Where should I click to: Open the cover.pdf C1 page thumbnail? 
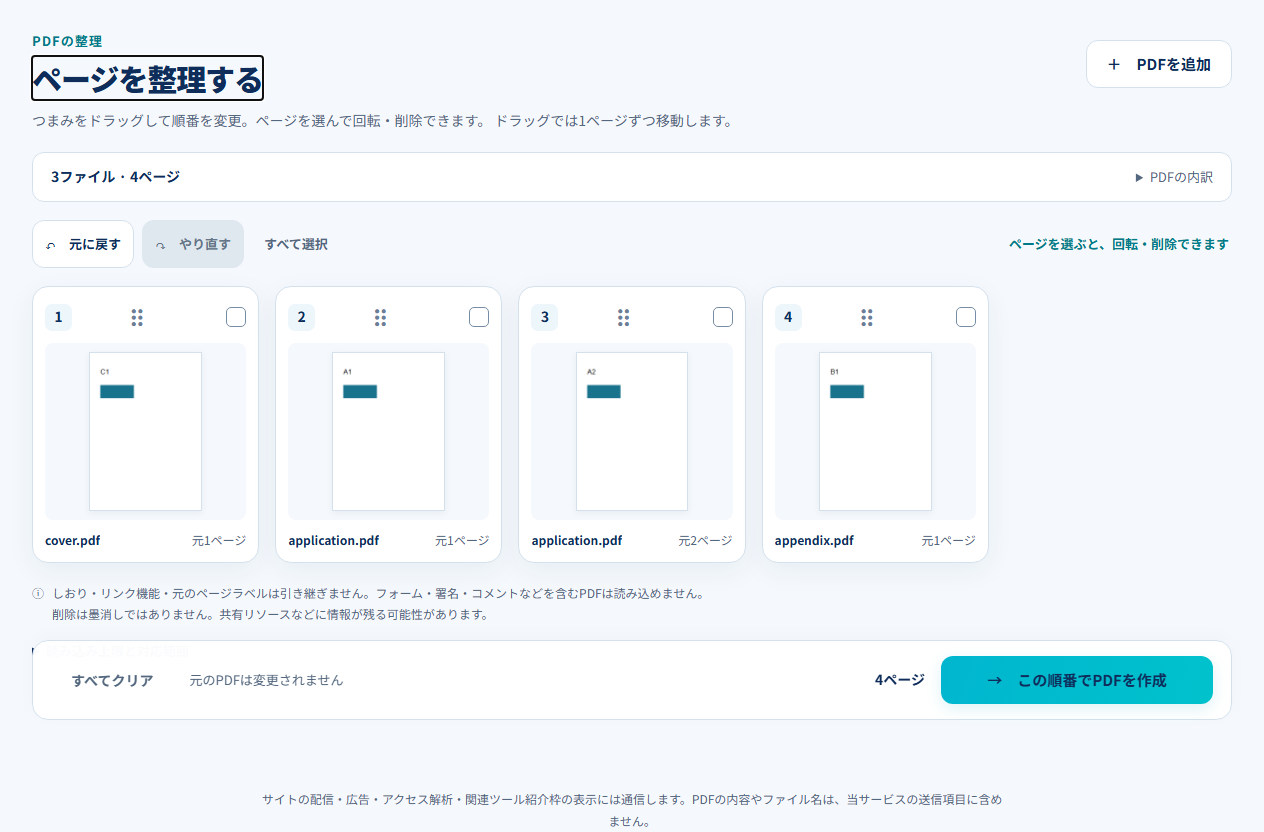pos(145,431)
